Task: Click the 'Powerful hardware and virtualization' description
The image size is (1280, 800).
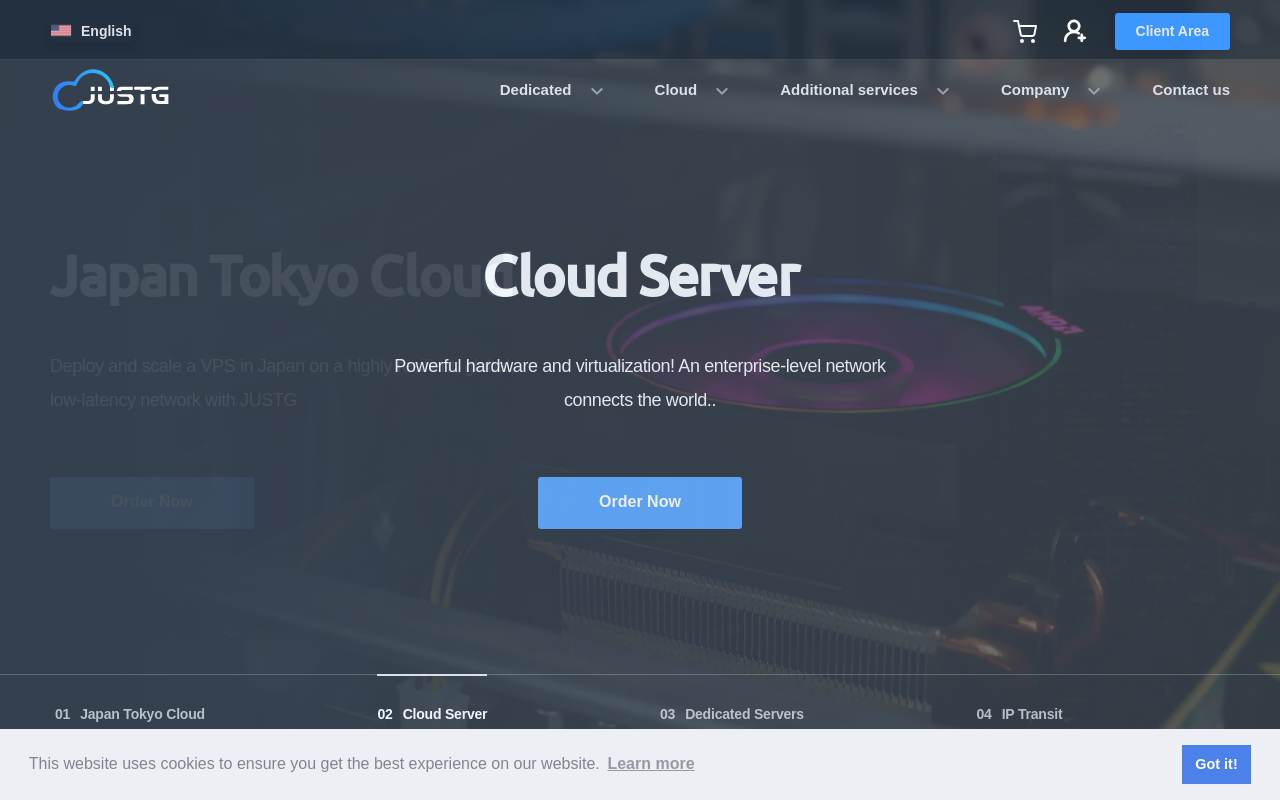Action: click(640, 383)
